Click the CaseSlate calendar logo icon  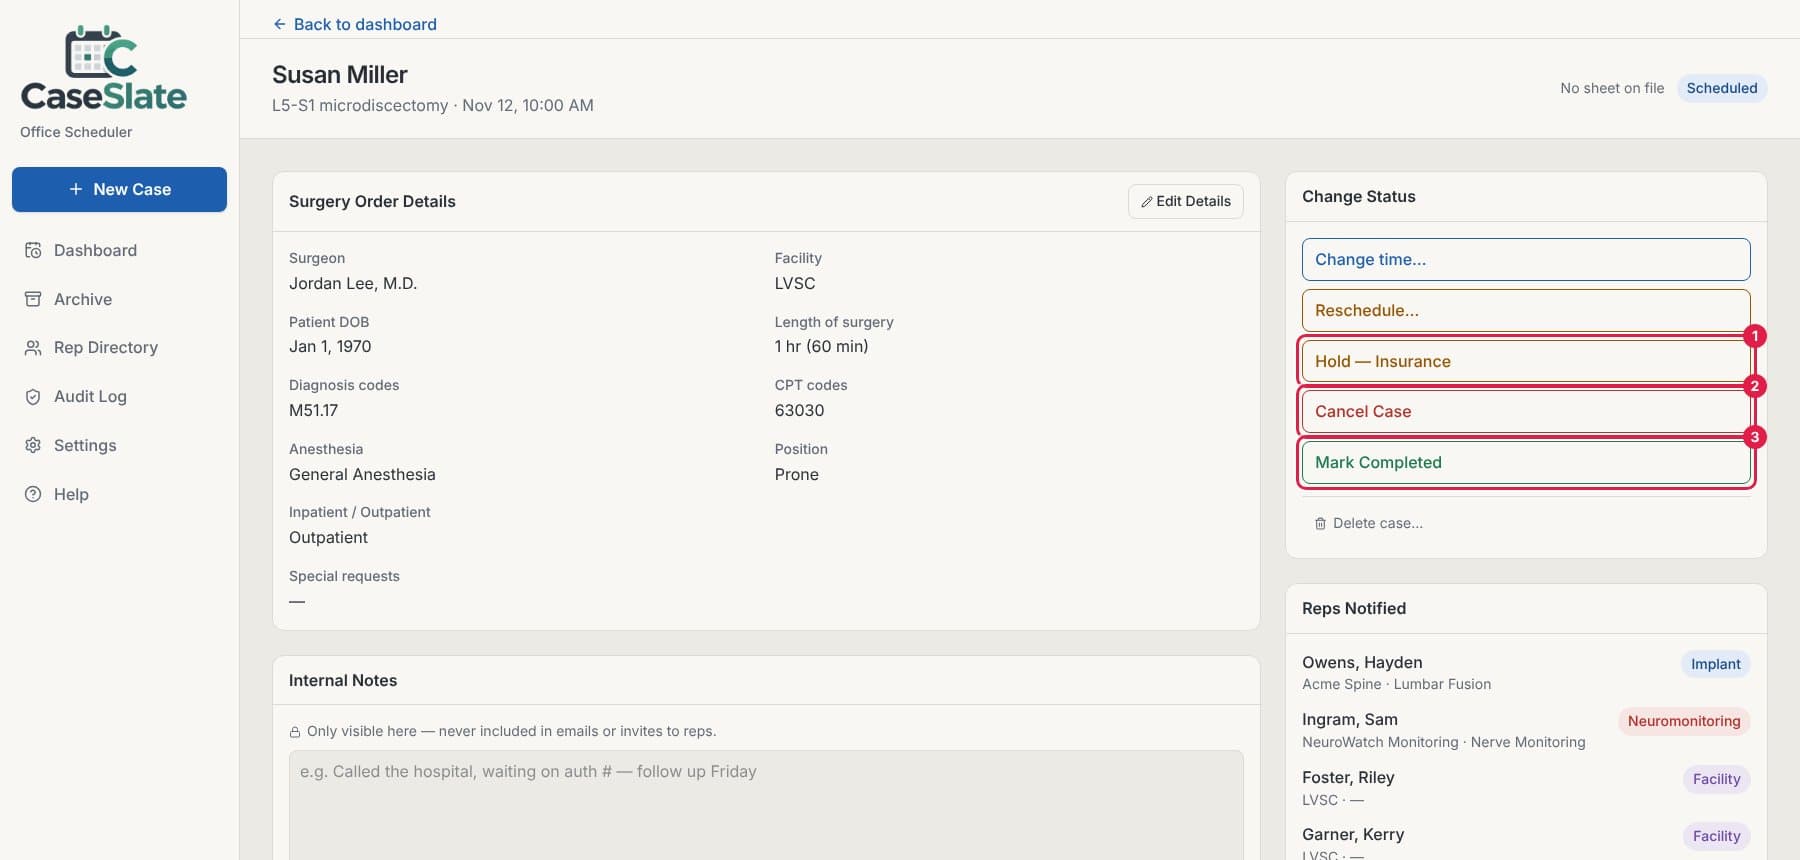[101, 51]
